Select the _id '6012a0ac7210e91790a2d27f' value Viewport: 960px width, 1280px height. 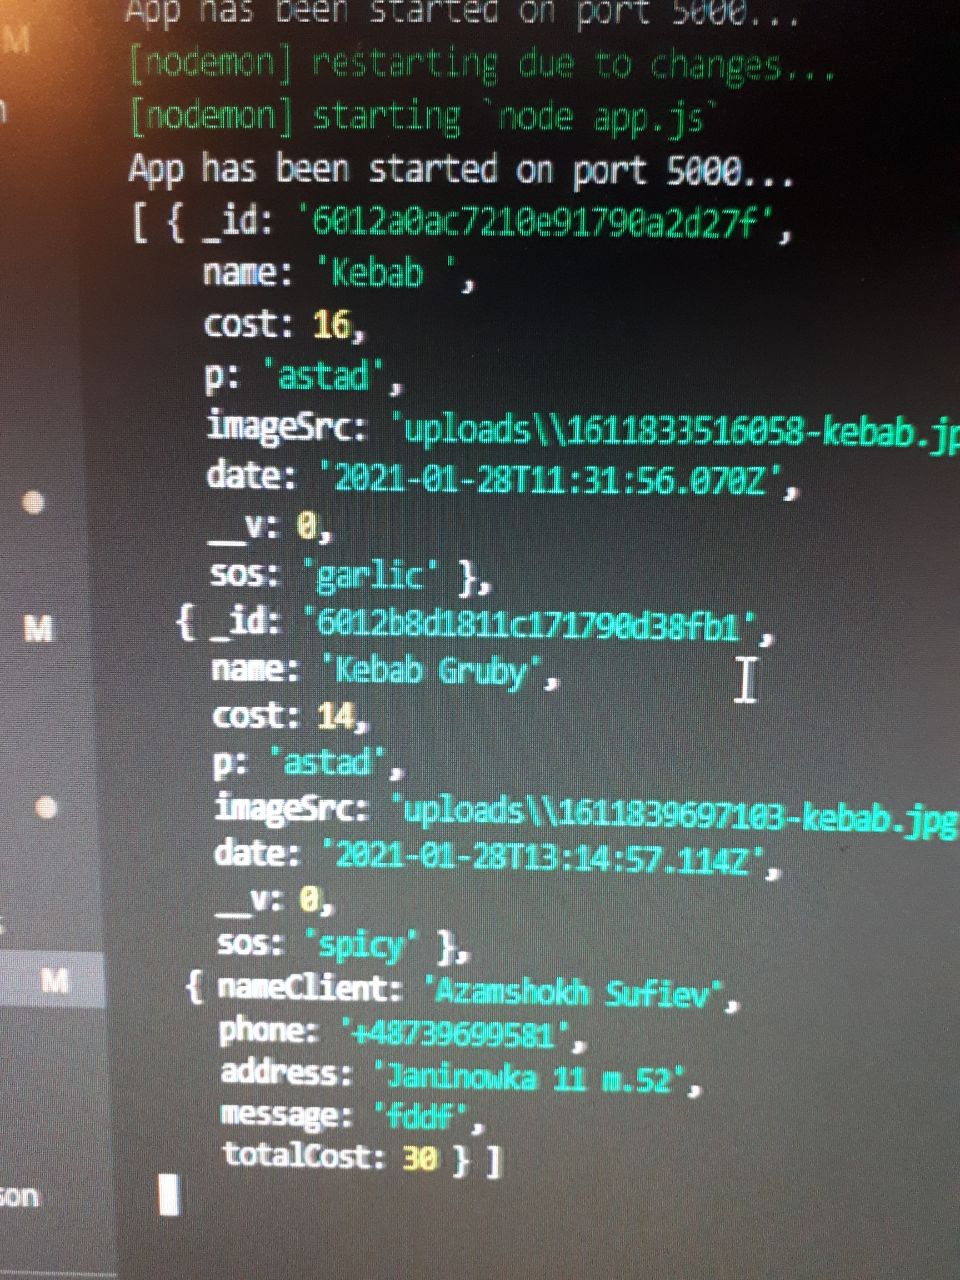pos(538,223)
